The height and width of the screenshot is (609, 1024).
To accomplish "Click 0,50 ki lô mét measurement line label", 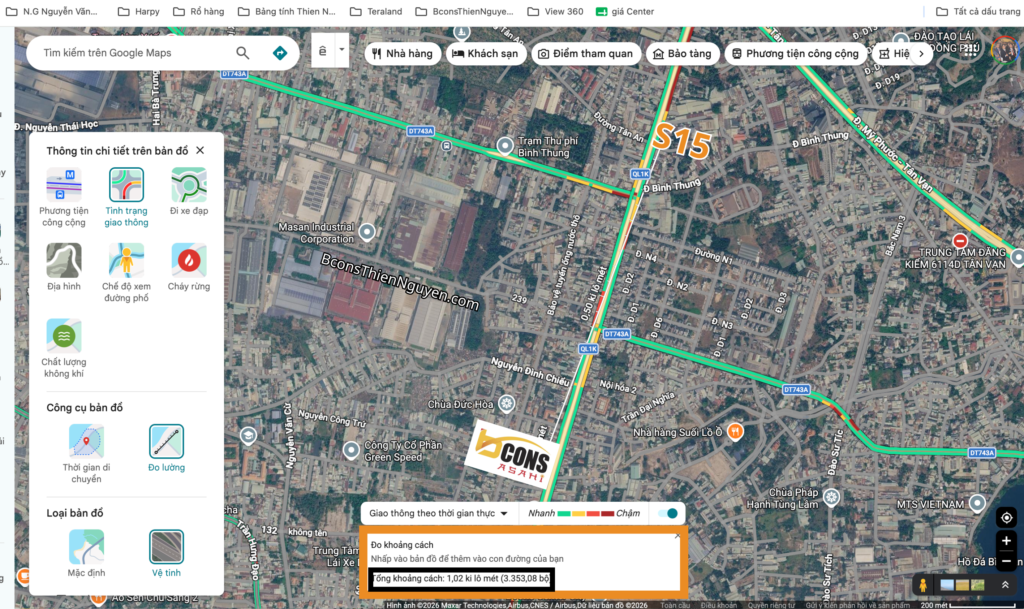I will tap(594, 294).
